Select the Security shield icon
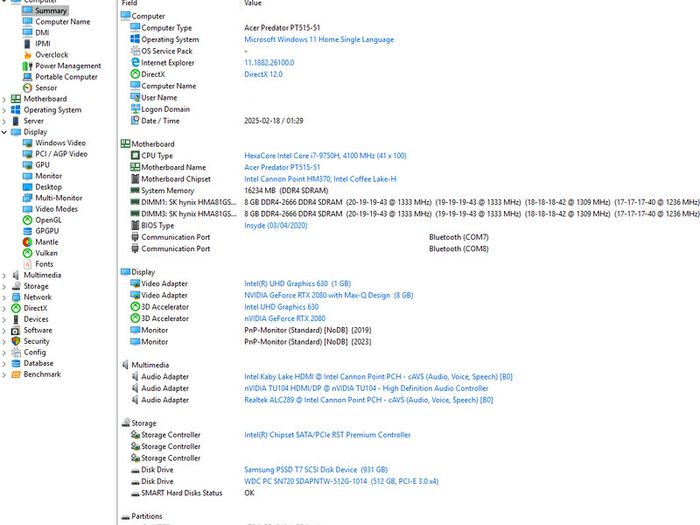The height and width of the screenshot is (525, 700). [16, 341]
